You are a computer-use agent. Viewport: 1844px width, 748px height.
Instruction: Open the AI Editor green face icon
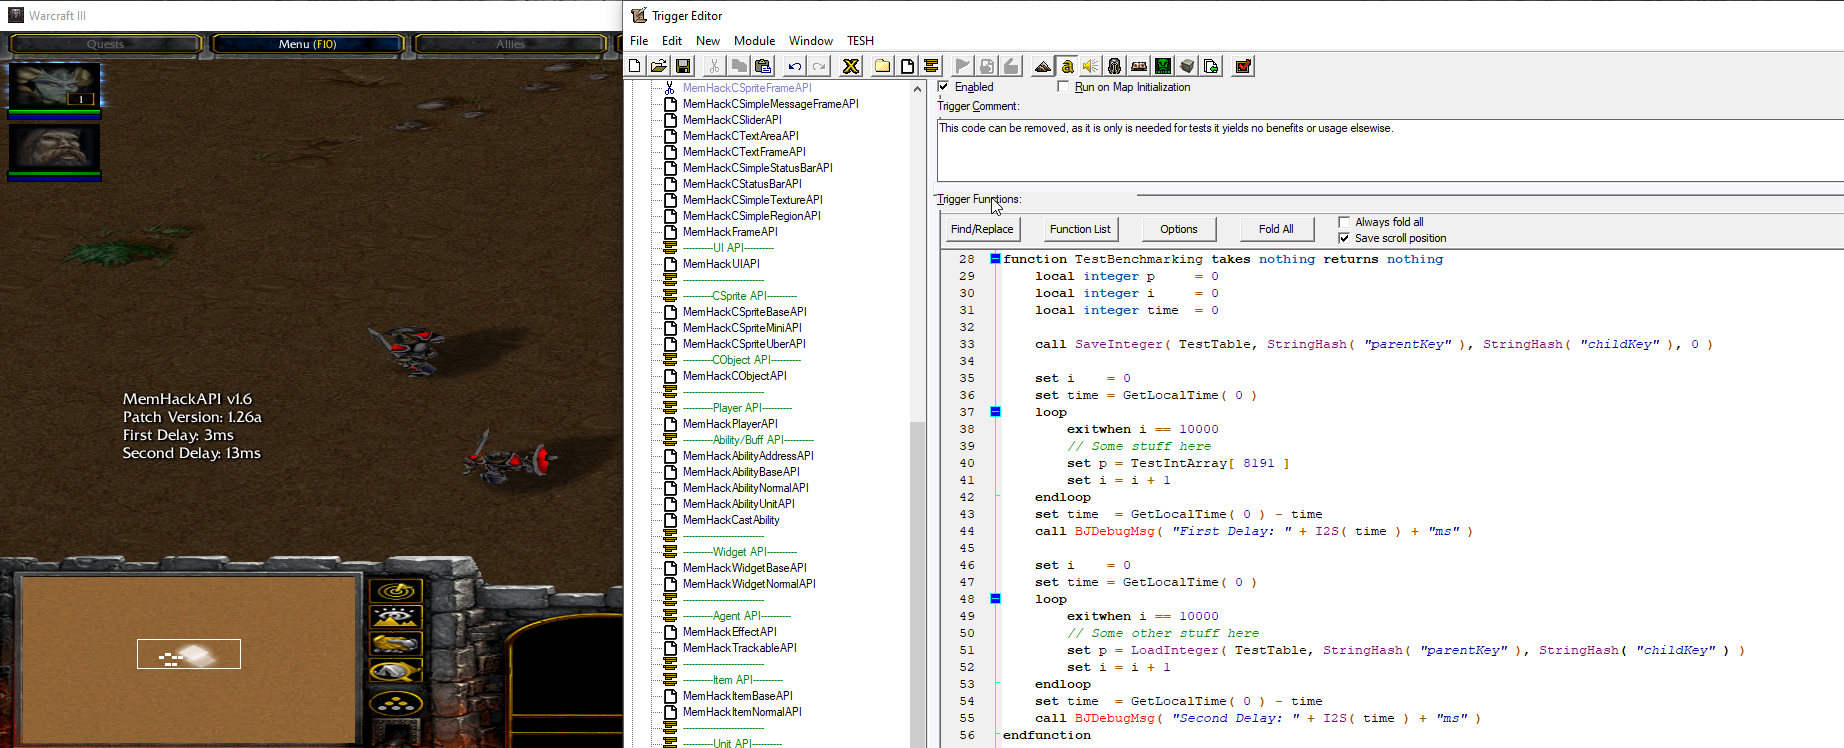tap(1163, 66)
